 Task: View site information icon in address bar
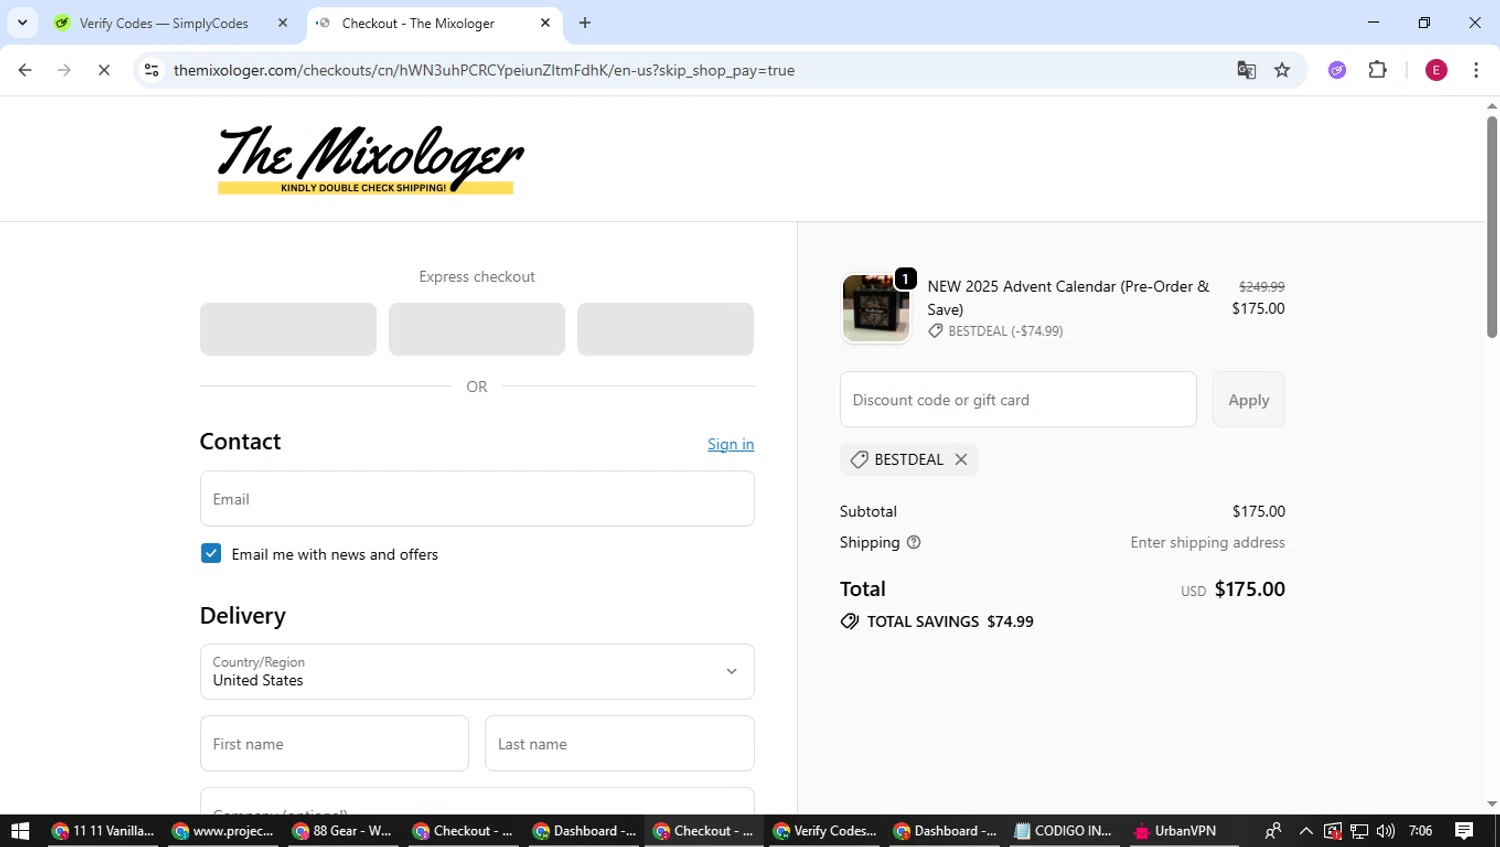click(151, 70)
